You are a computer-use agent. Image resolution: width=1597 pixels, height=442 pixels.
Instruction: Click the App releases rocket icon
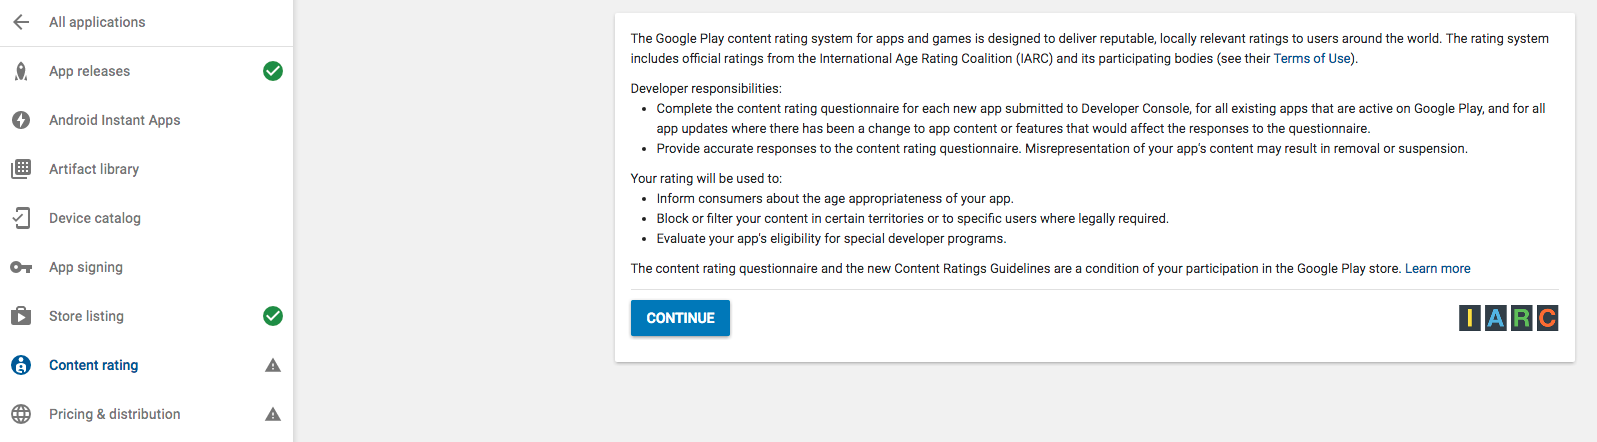click(x=21, y=71)
